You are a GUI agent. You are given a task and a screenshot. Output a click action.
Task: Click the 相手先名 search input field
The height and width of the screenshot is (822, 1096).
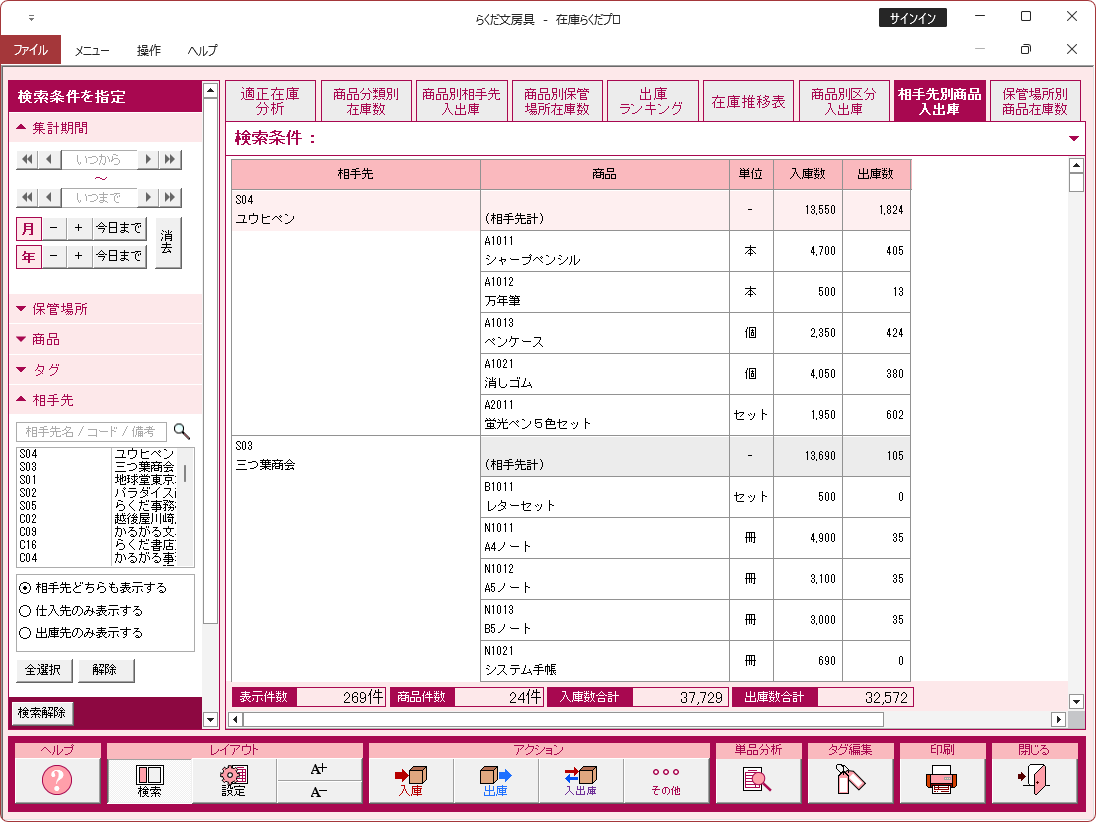click(91, 431)
